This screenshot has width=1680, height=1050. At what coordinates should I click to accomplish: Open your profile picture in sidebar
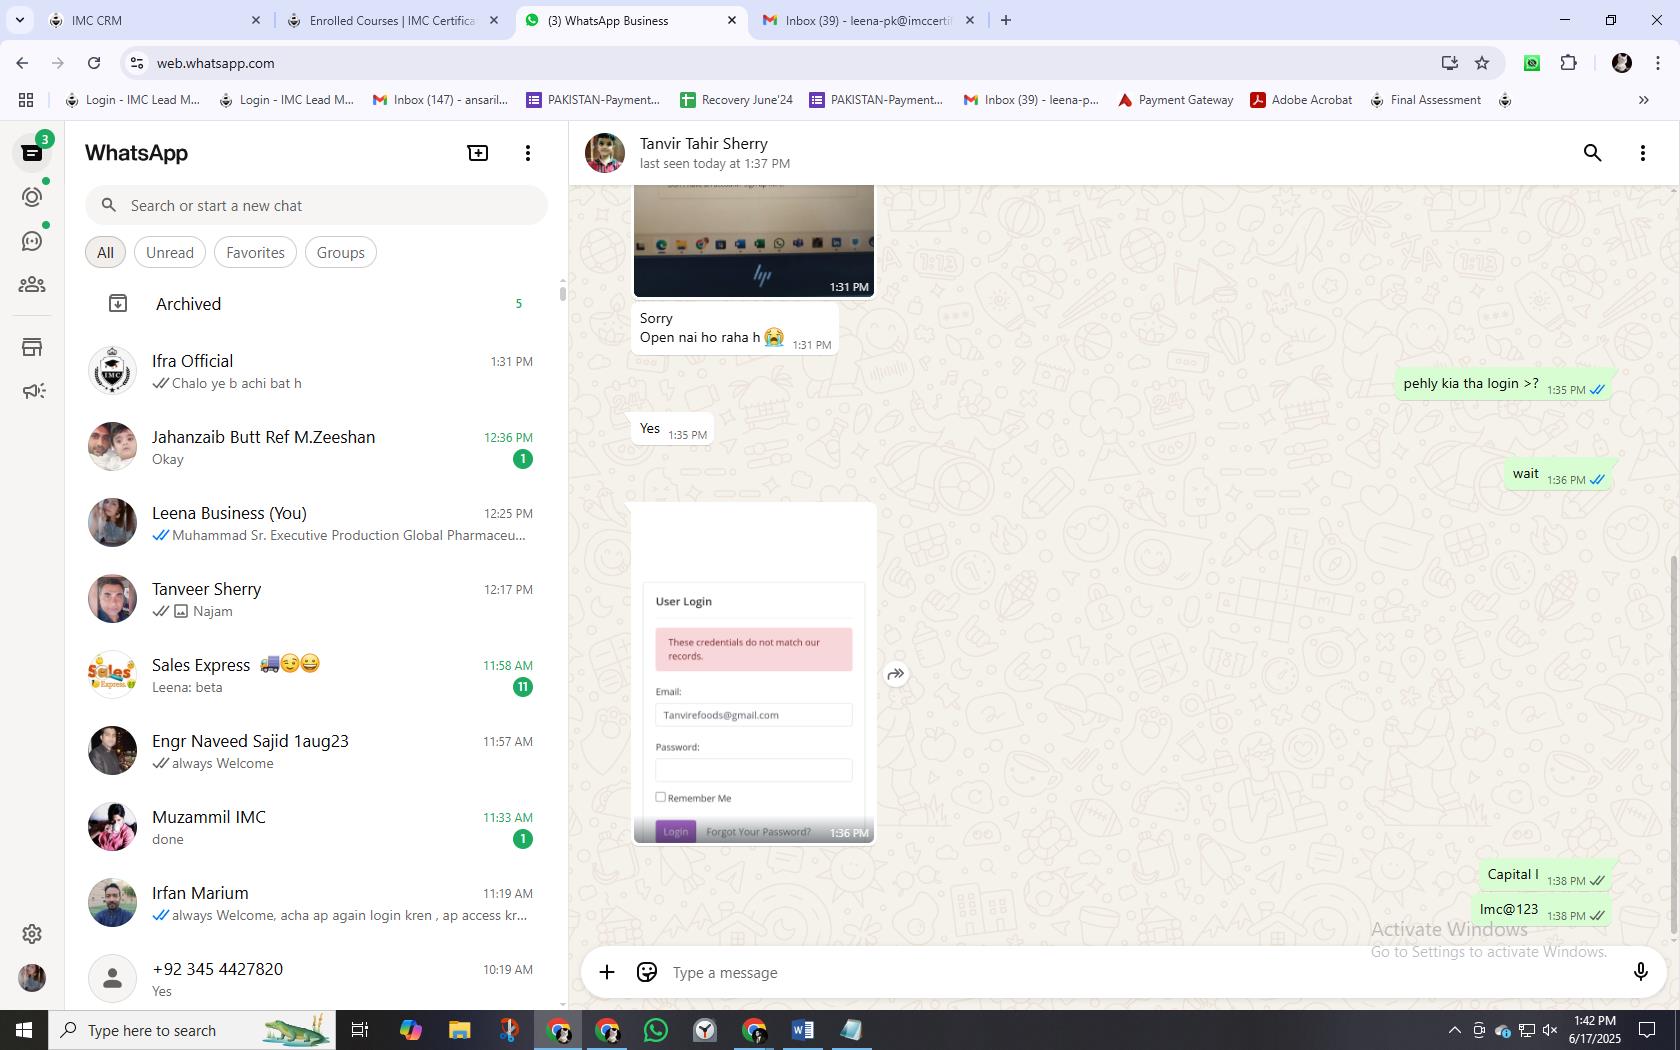tap(32, 977)
